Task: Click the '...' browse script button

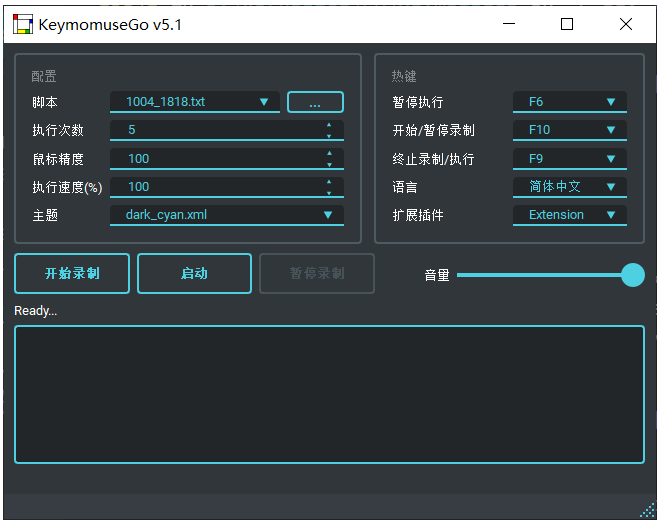Action: (315, 102)
